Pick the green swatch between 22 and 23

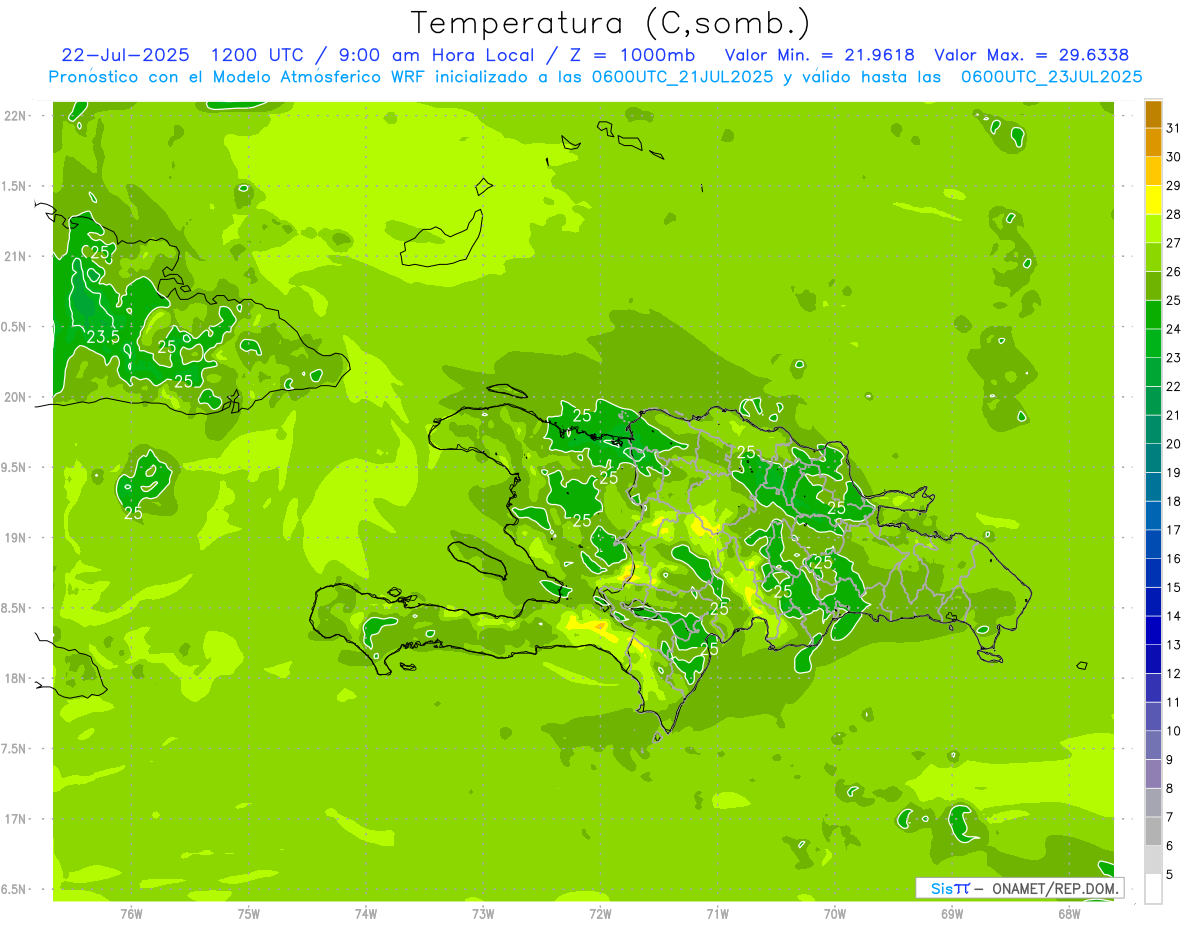tap(1153, 372)
